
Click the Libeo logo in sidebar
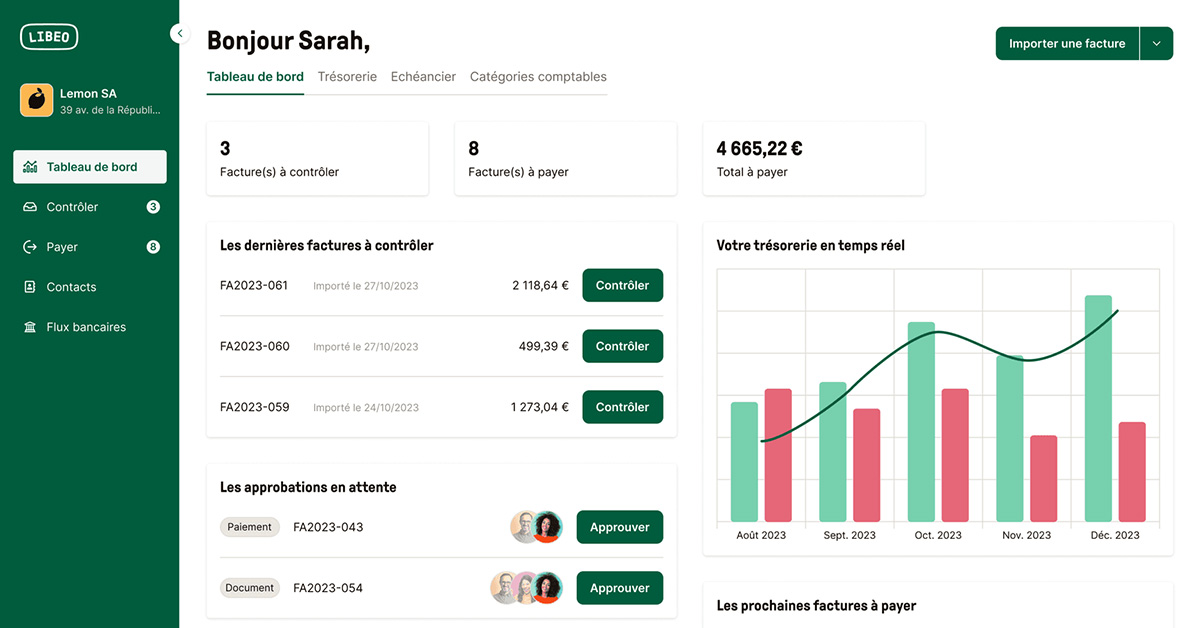pyautogui.click(x=49, y=37)
